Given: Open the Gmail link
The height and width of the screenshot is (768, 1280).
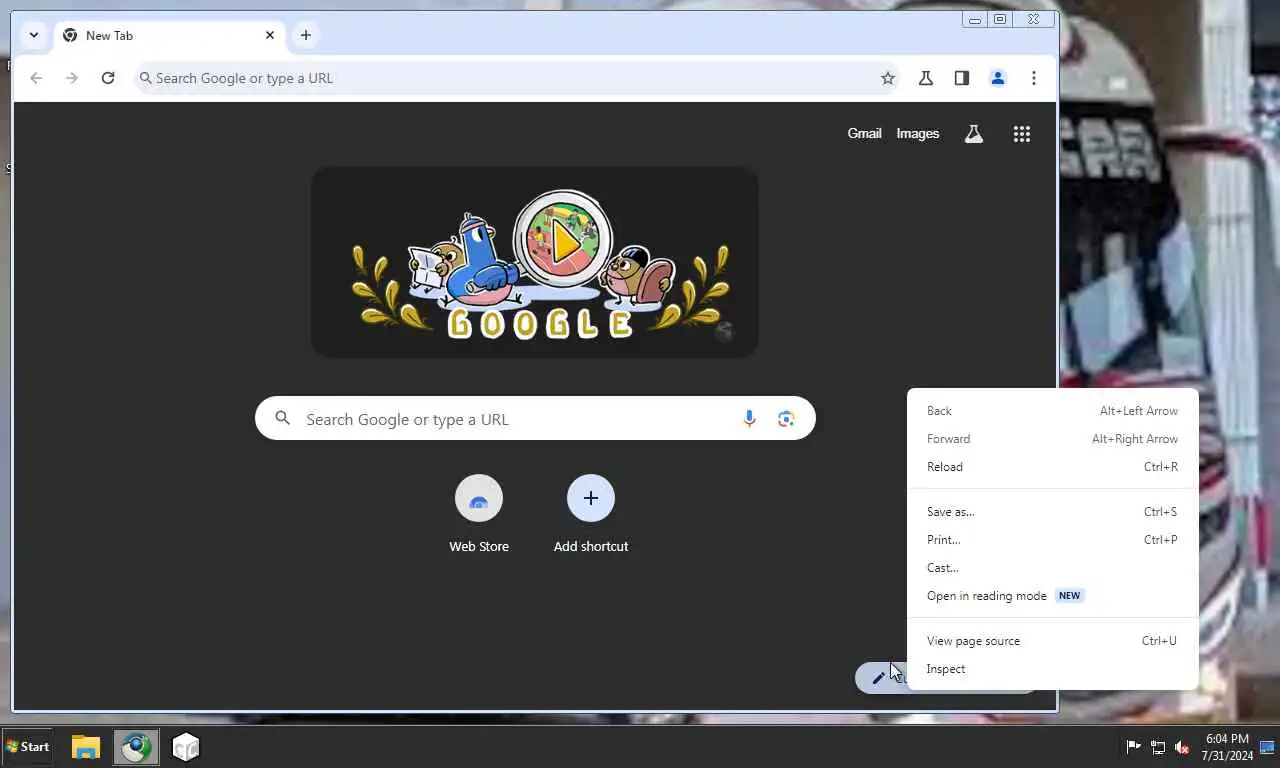Looking at the screenshot, I should coord(864,133).
